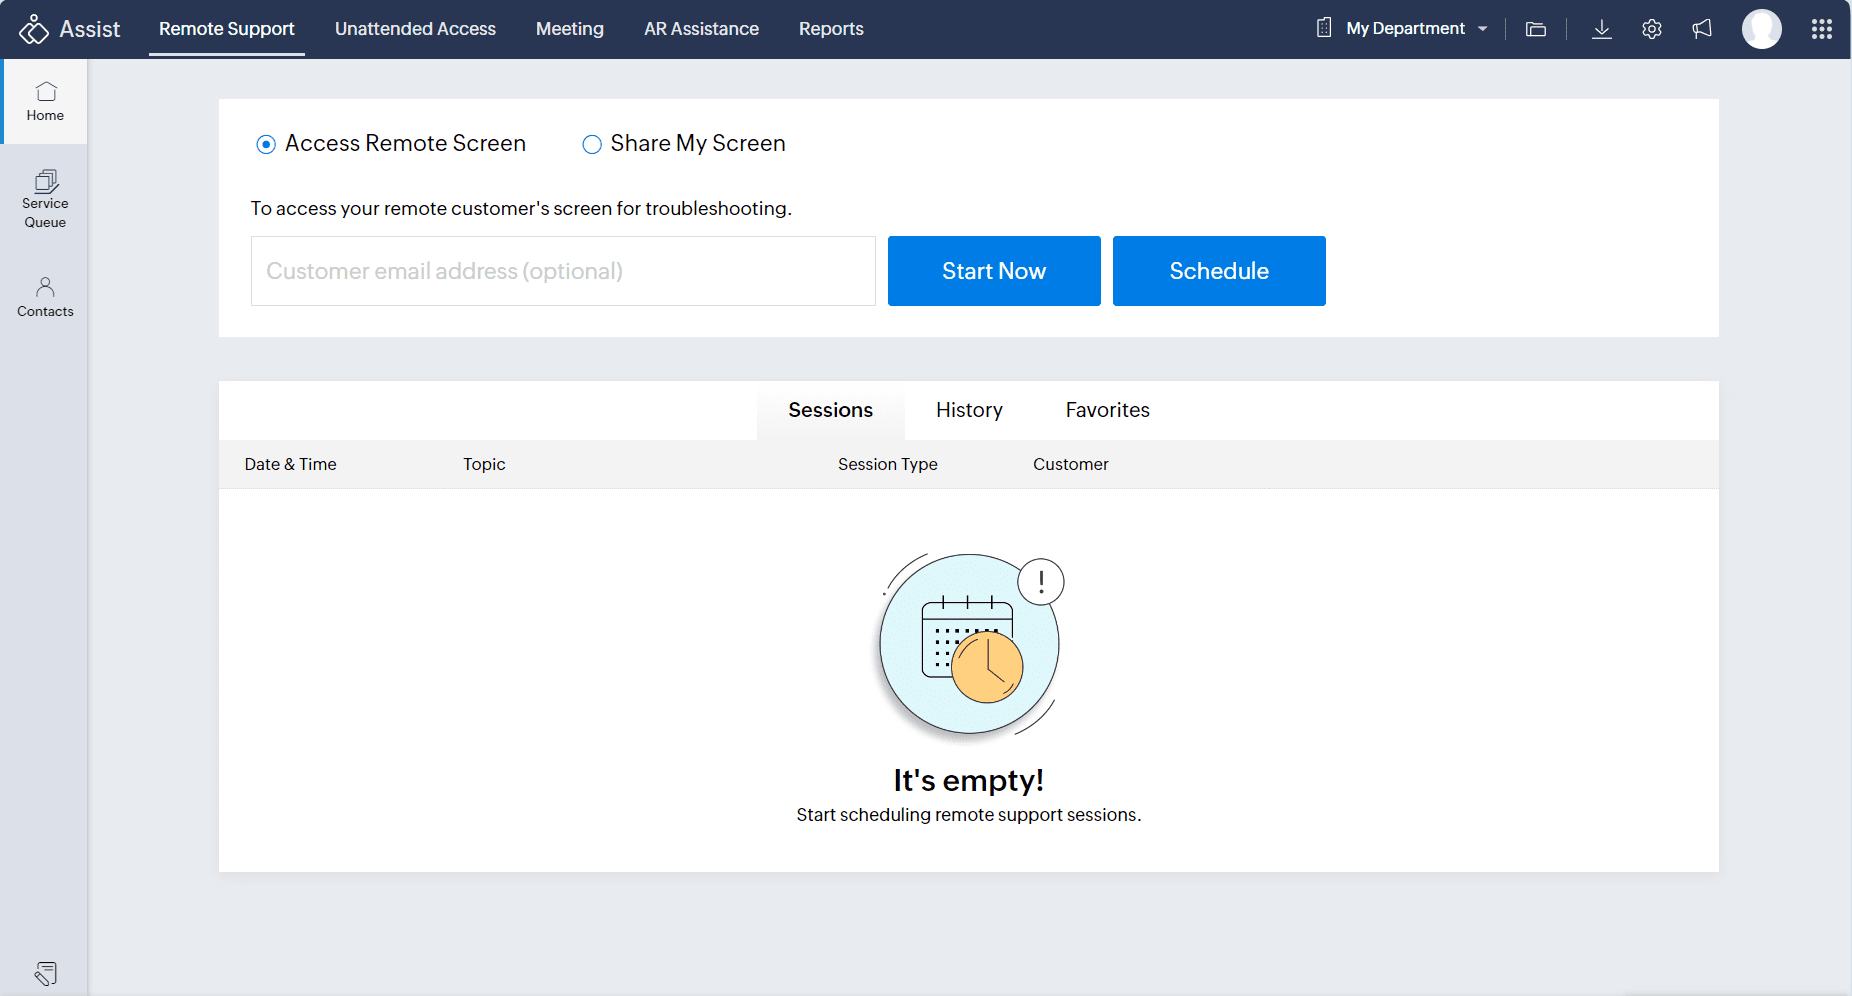The width and height of the screenshot is (1852, 996).
Task: Focus the customer email address field
Action: click(563, 271)
